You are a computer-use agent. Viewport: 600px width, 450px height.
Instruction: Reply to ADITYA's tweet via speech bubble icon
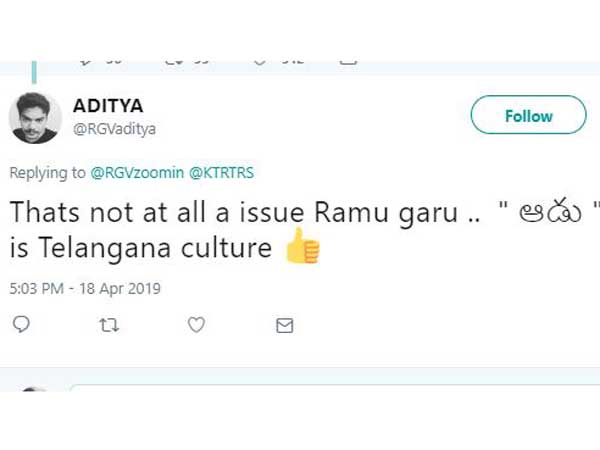21,324
